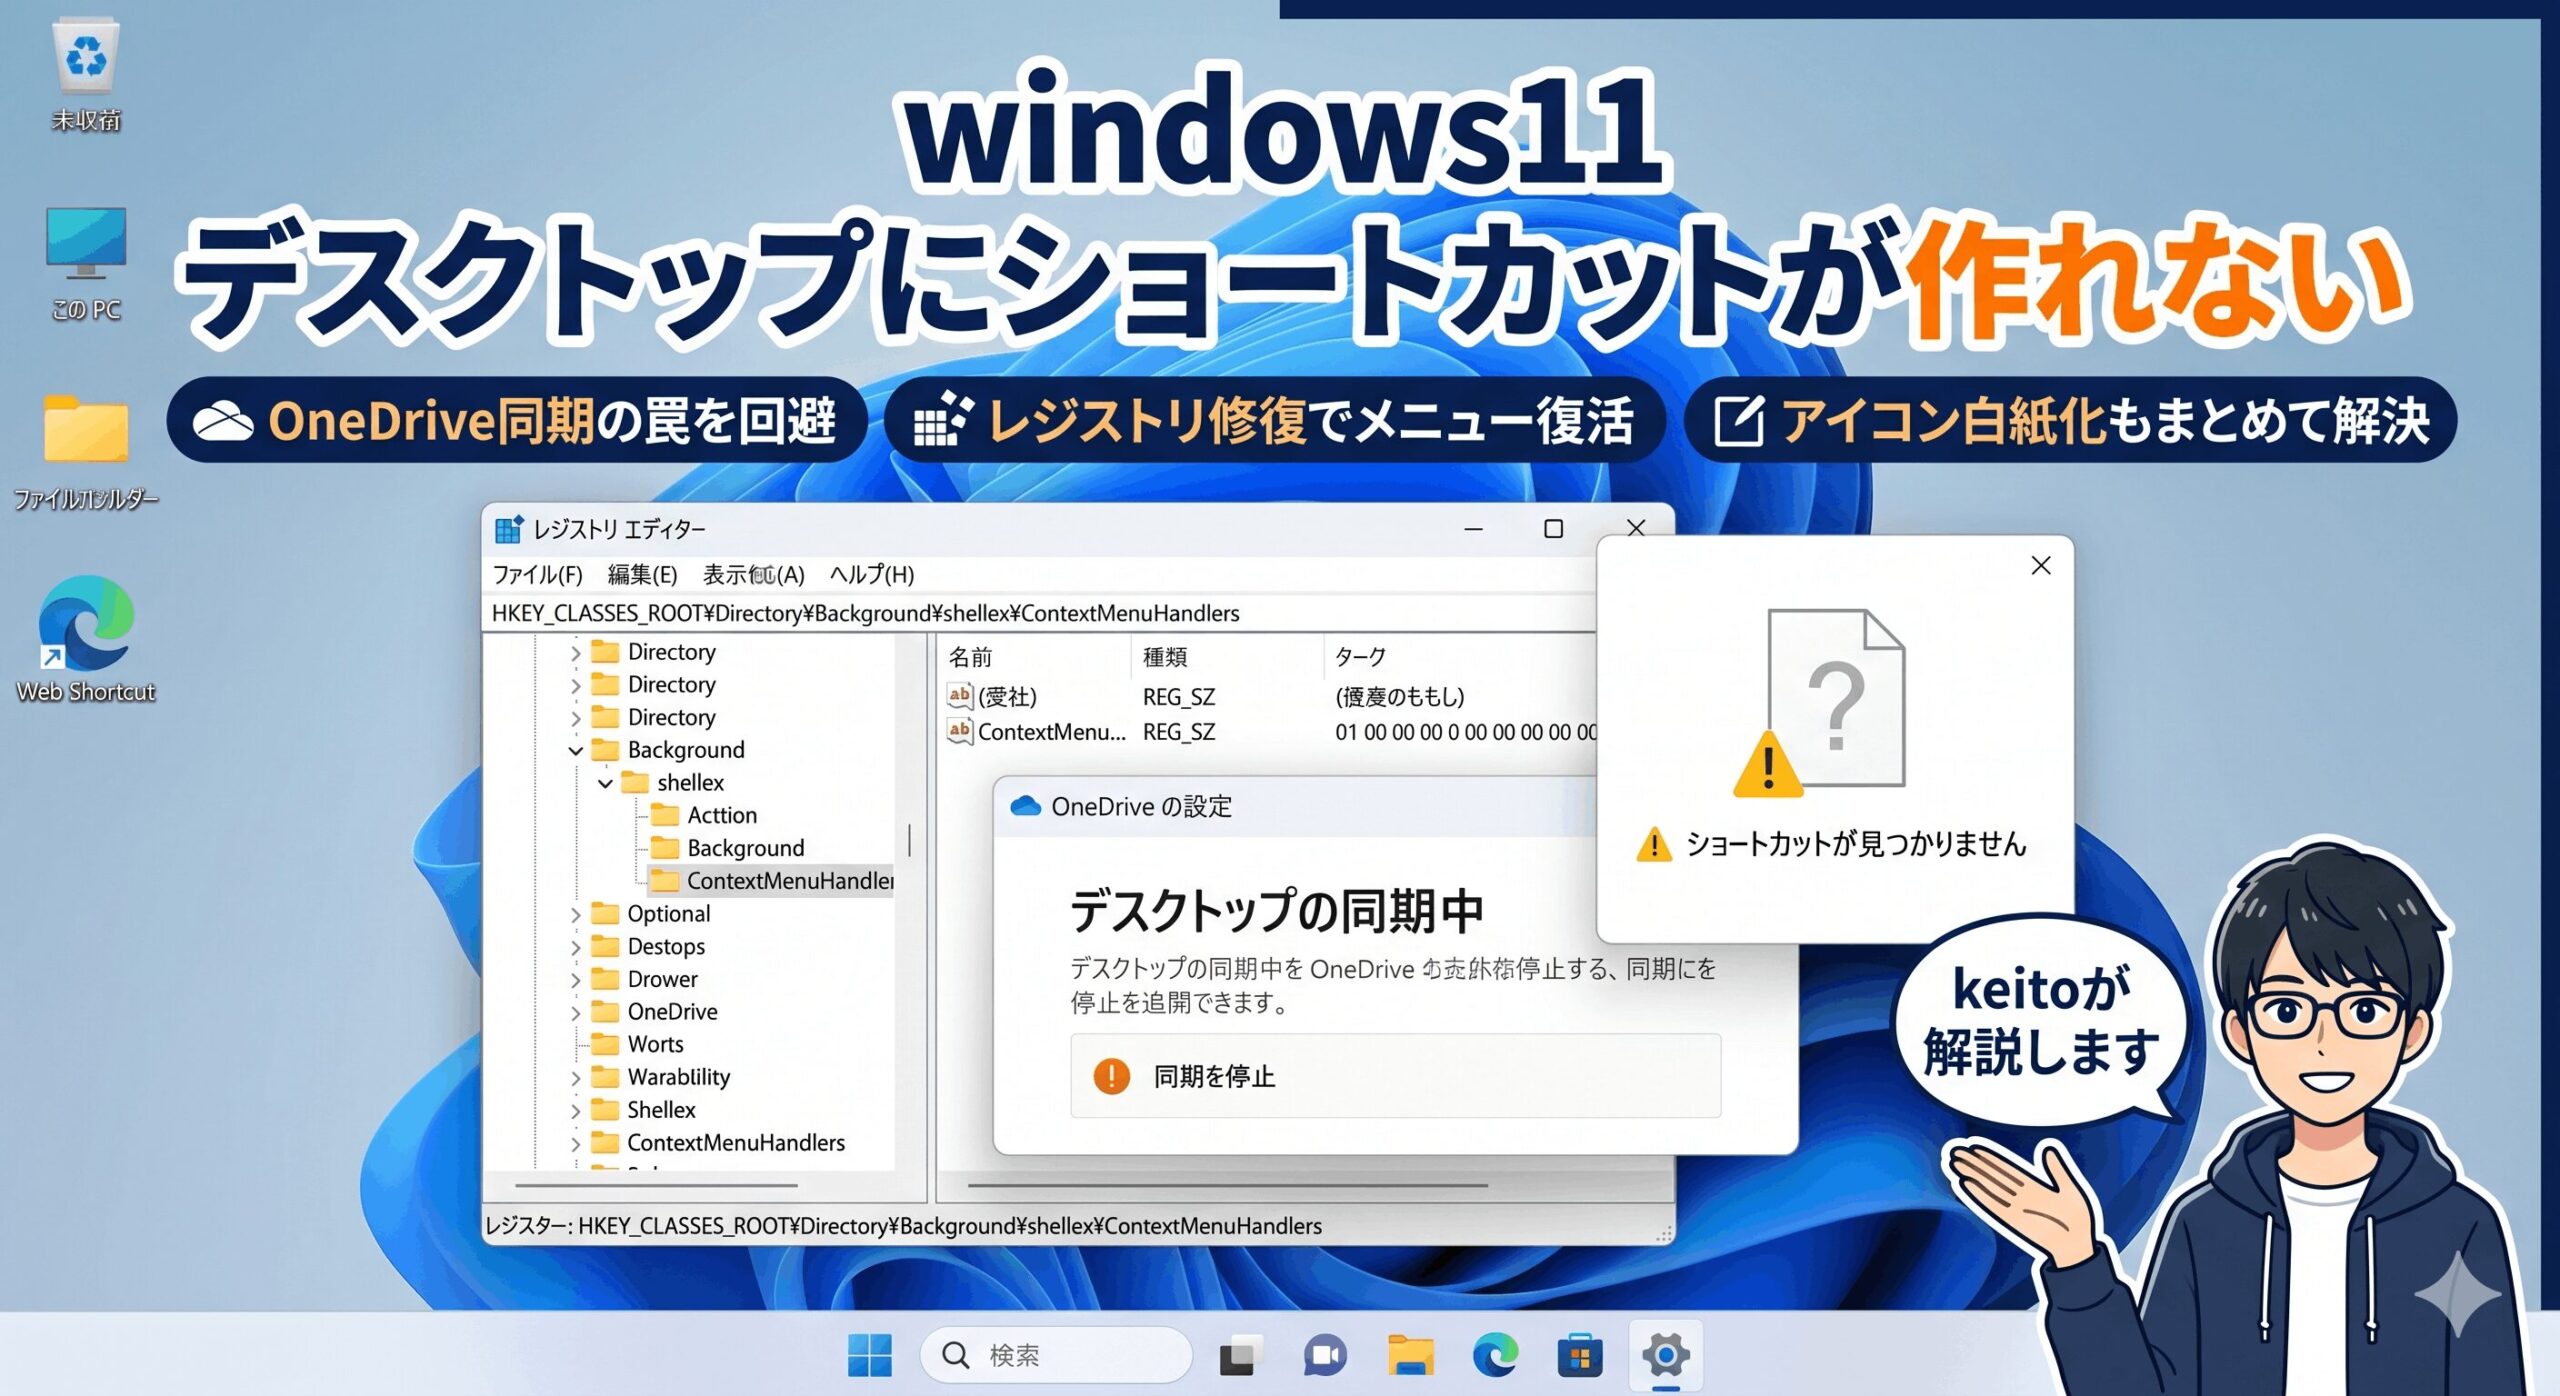Viewport: 2560px width, 1396px height.
Task: Open the Web Shortcut Edge desktop icon
Action: 86,623
